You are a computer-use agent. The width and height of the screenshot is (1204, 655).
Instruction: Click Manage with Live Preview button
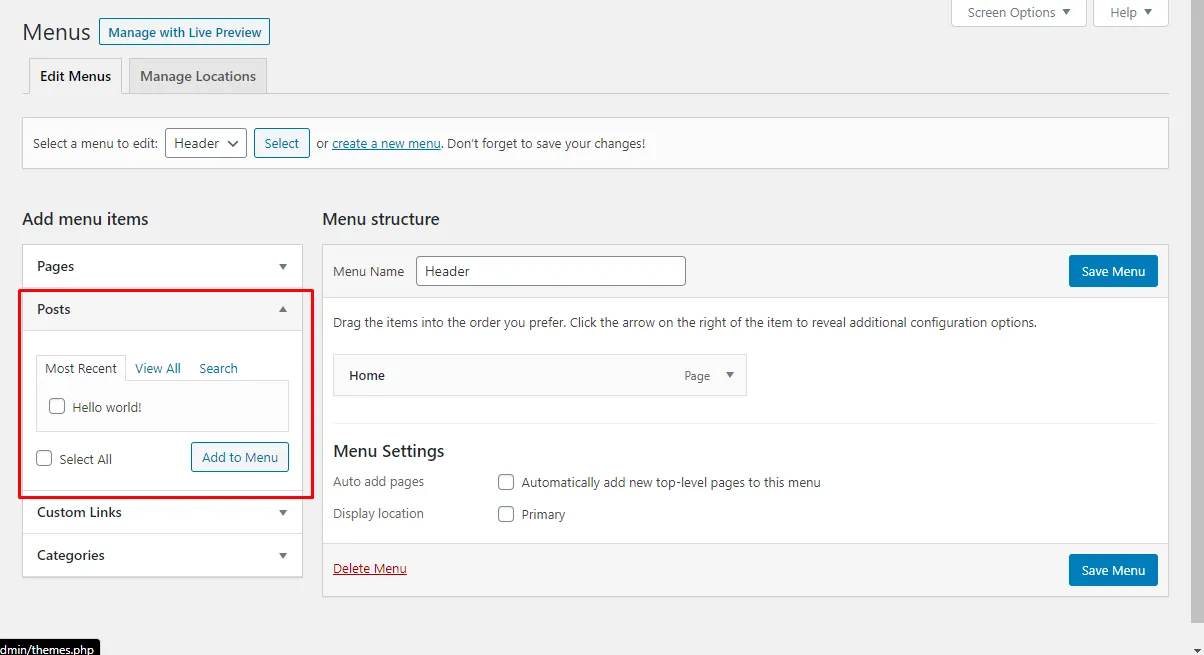pos(184,32)
